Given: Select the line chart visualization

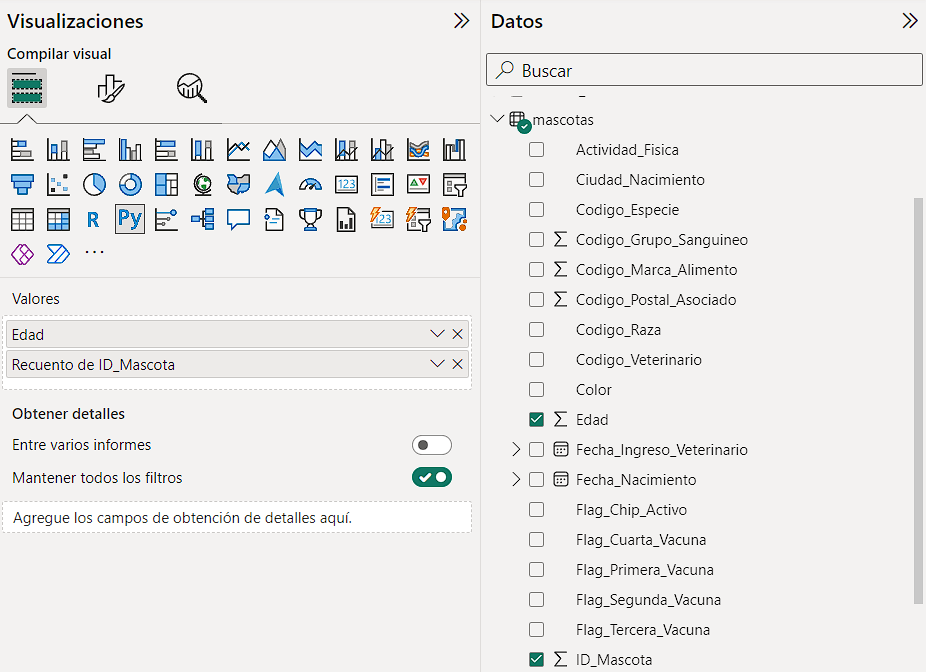Looking at the screenshot, I should click(x=239, y=150).
